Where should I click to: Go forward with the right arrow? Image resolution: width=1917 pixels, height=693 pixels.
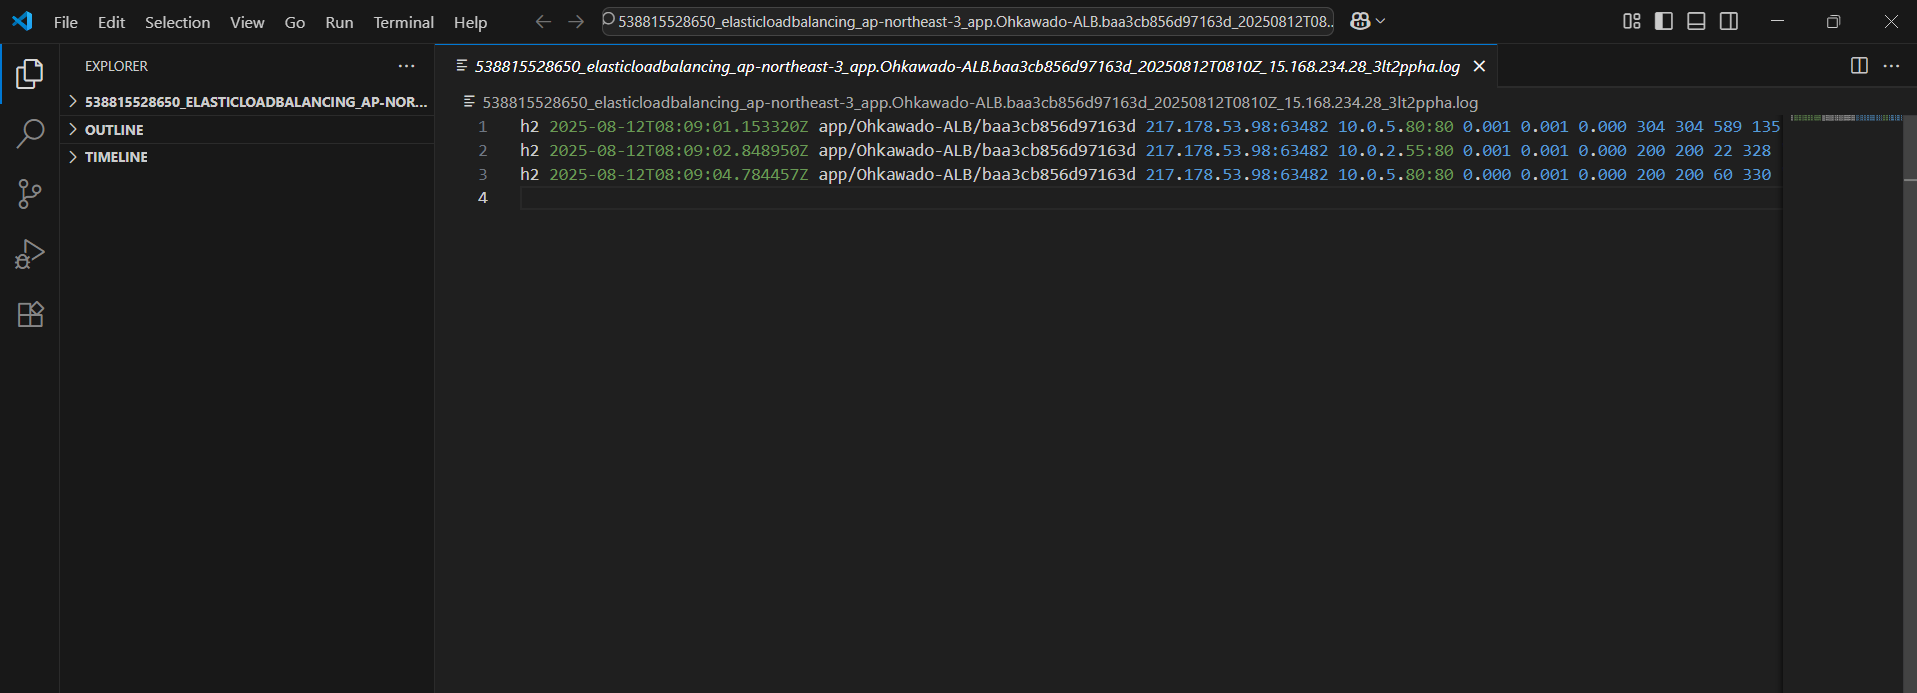pyautogui.click(x=576, y=21)
